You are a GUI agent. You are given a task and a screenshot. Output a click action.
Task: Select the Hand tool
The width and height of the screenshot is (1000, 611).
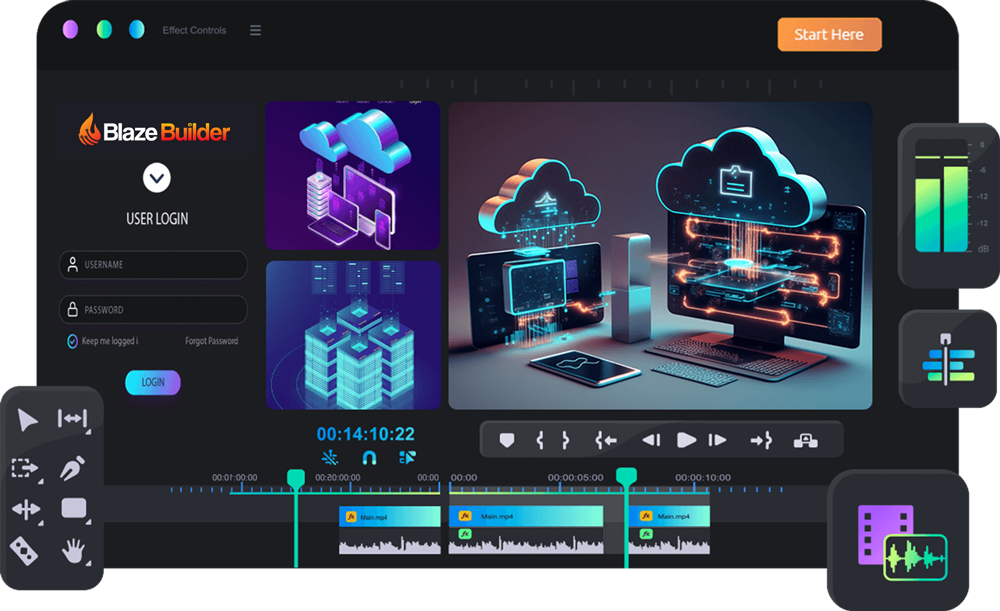(73, 551)
